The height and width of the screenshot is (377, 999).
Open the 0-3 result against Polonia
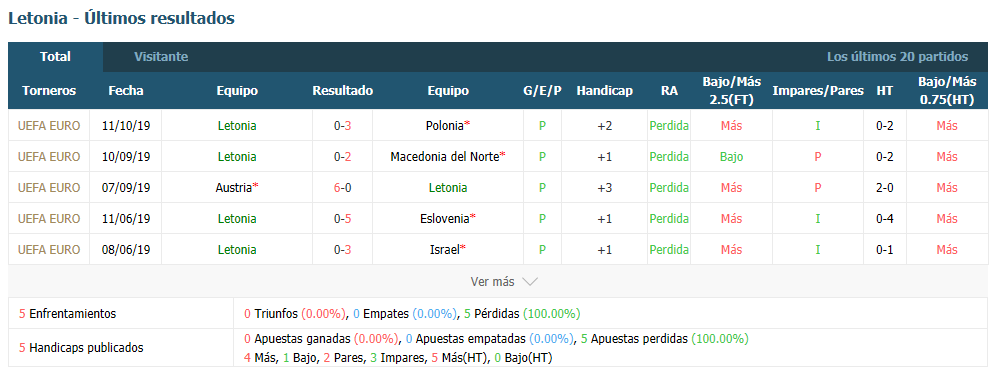(343, 125)
